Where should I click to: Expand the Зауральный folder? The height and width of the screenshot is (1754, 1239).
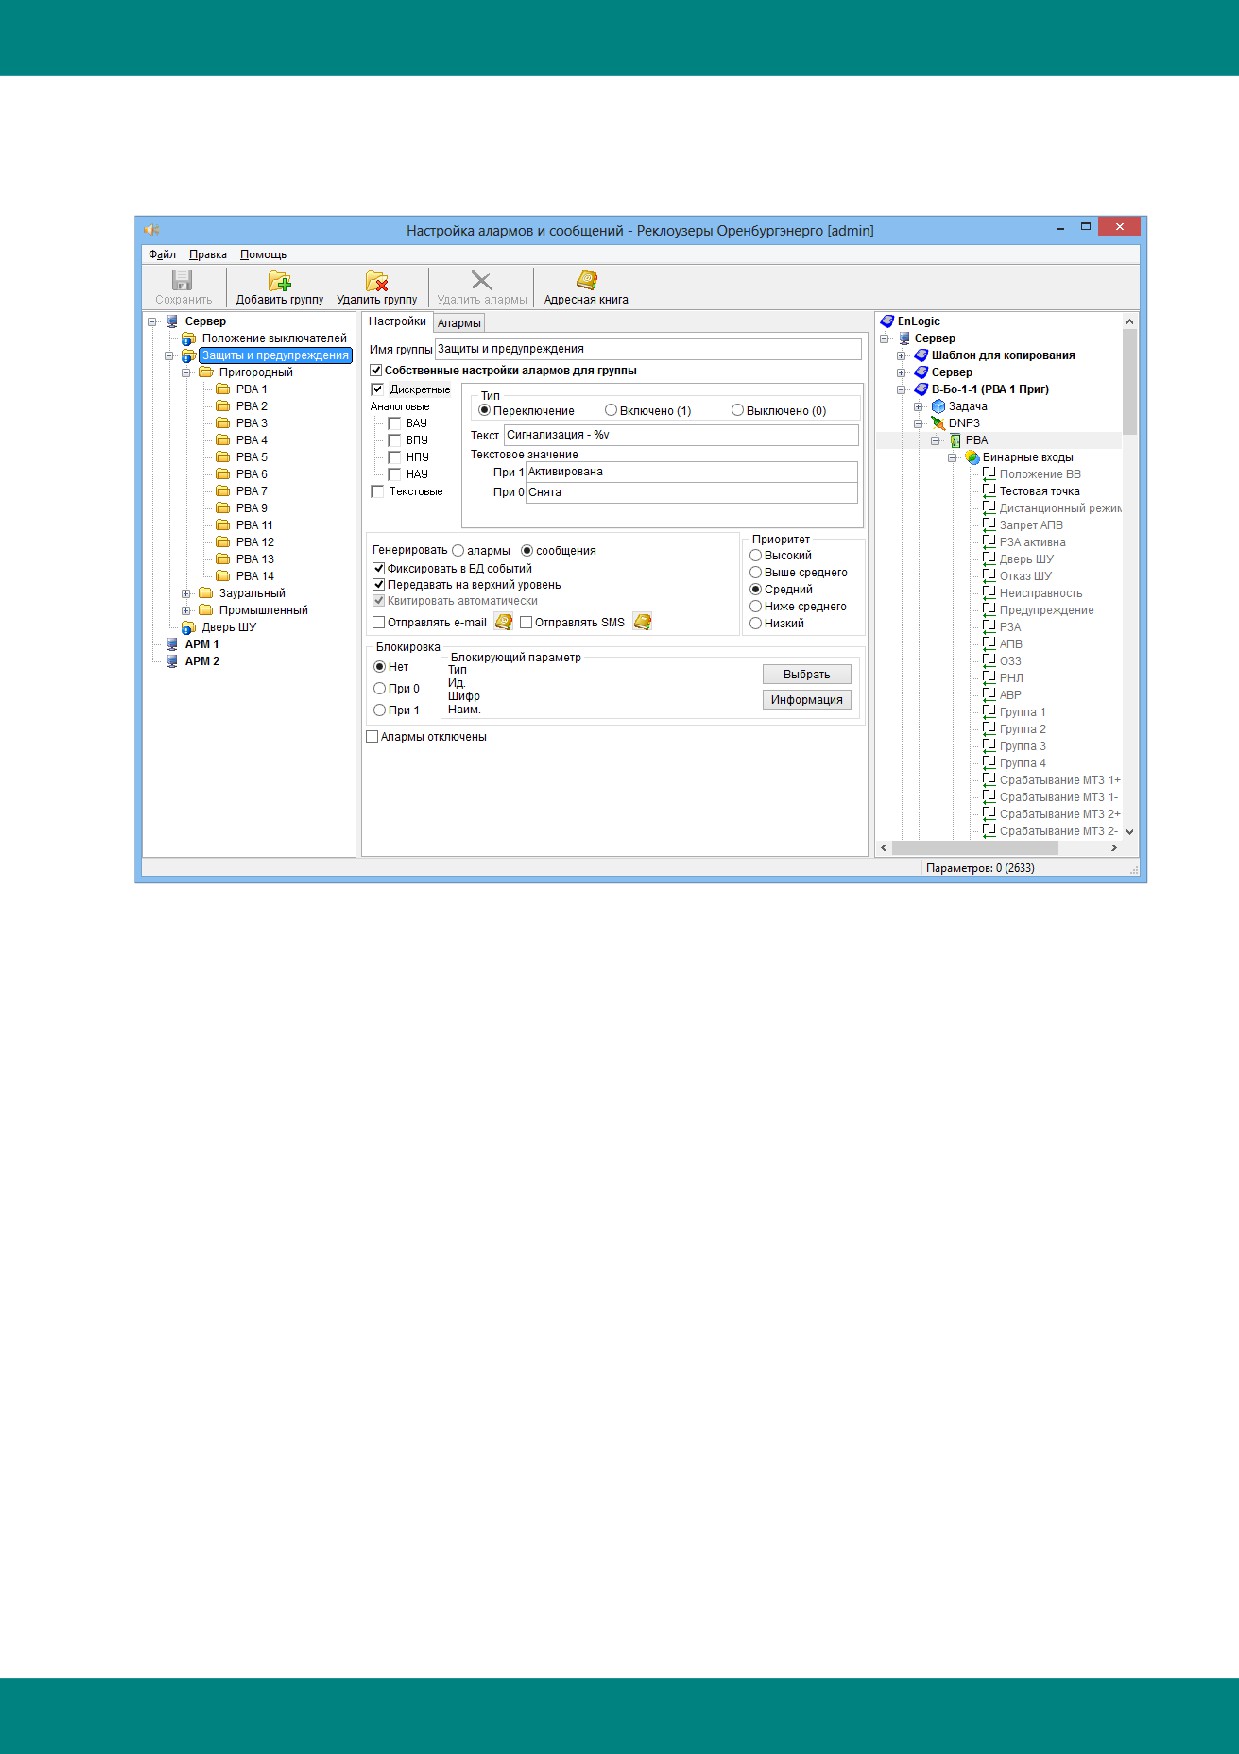click(187, 593)
